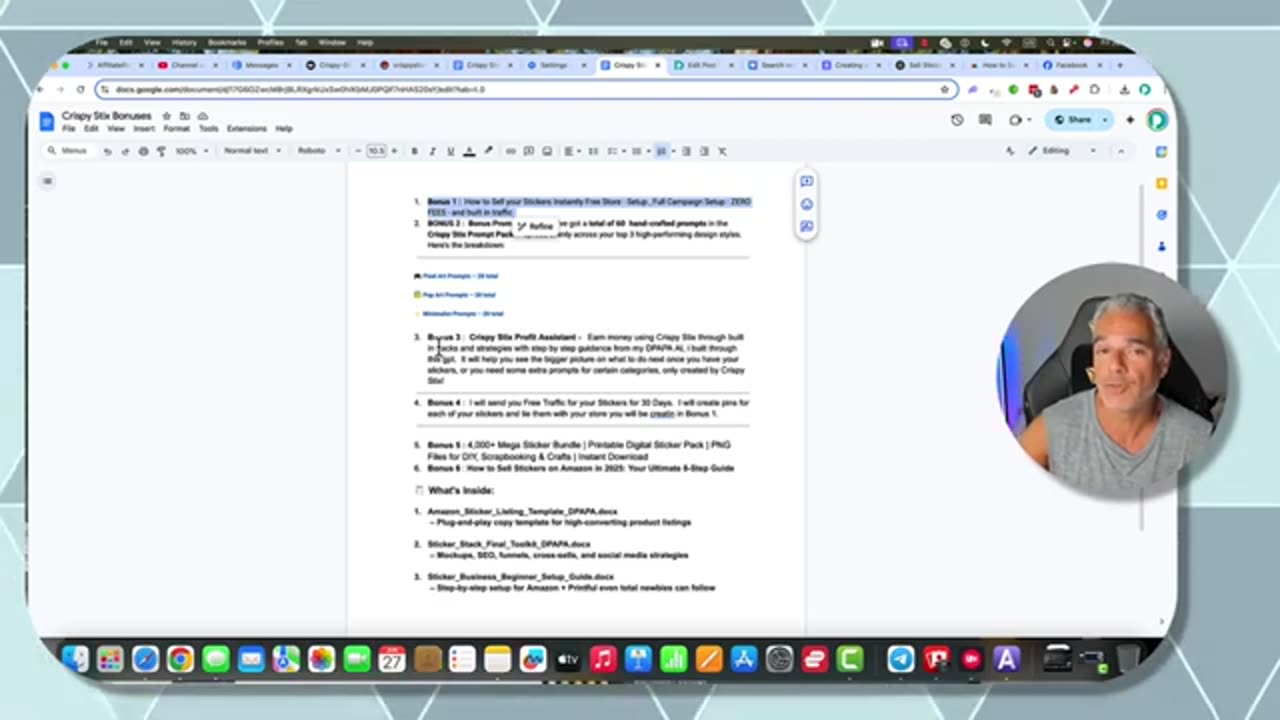Insert an image from the toolbar
Screen dimensions: 1280x720
[x=547, y=151]
